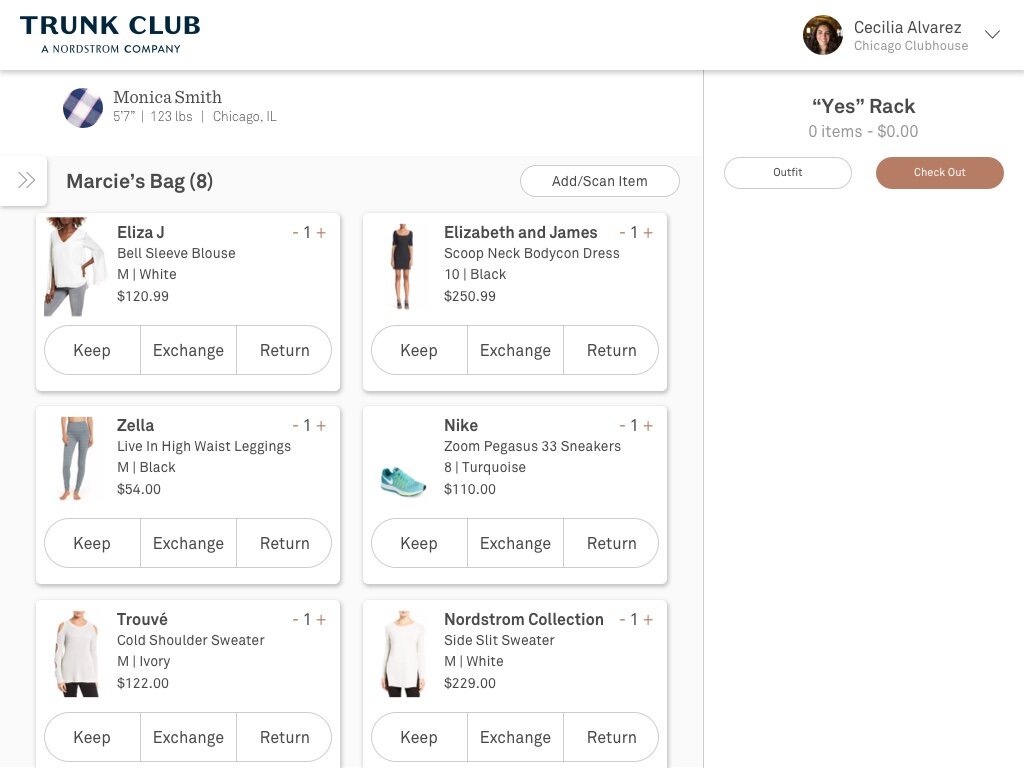
Task: Click the "8 | Turquoise" size and color
Action: click(485, 468)
